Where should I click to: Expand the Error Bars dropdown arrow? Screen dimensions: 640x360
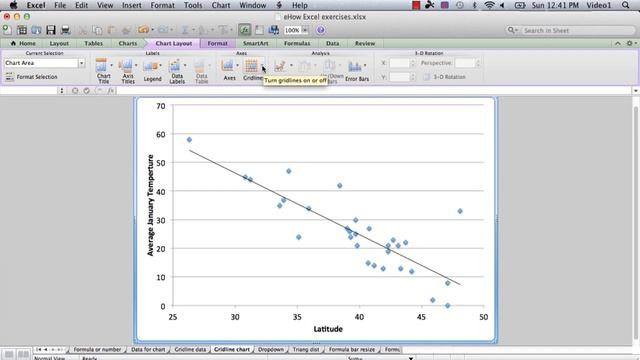(x=365, y=65)
